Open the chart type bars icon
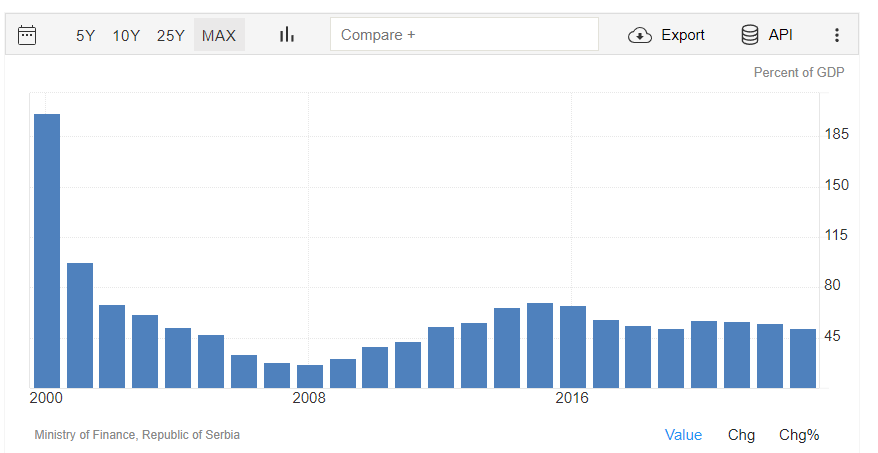The width and height of the screenshot is (878, 453). [x=287, y=35]
